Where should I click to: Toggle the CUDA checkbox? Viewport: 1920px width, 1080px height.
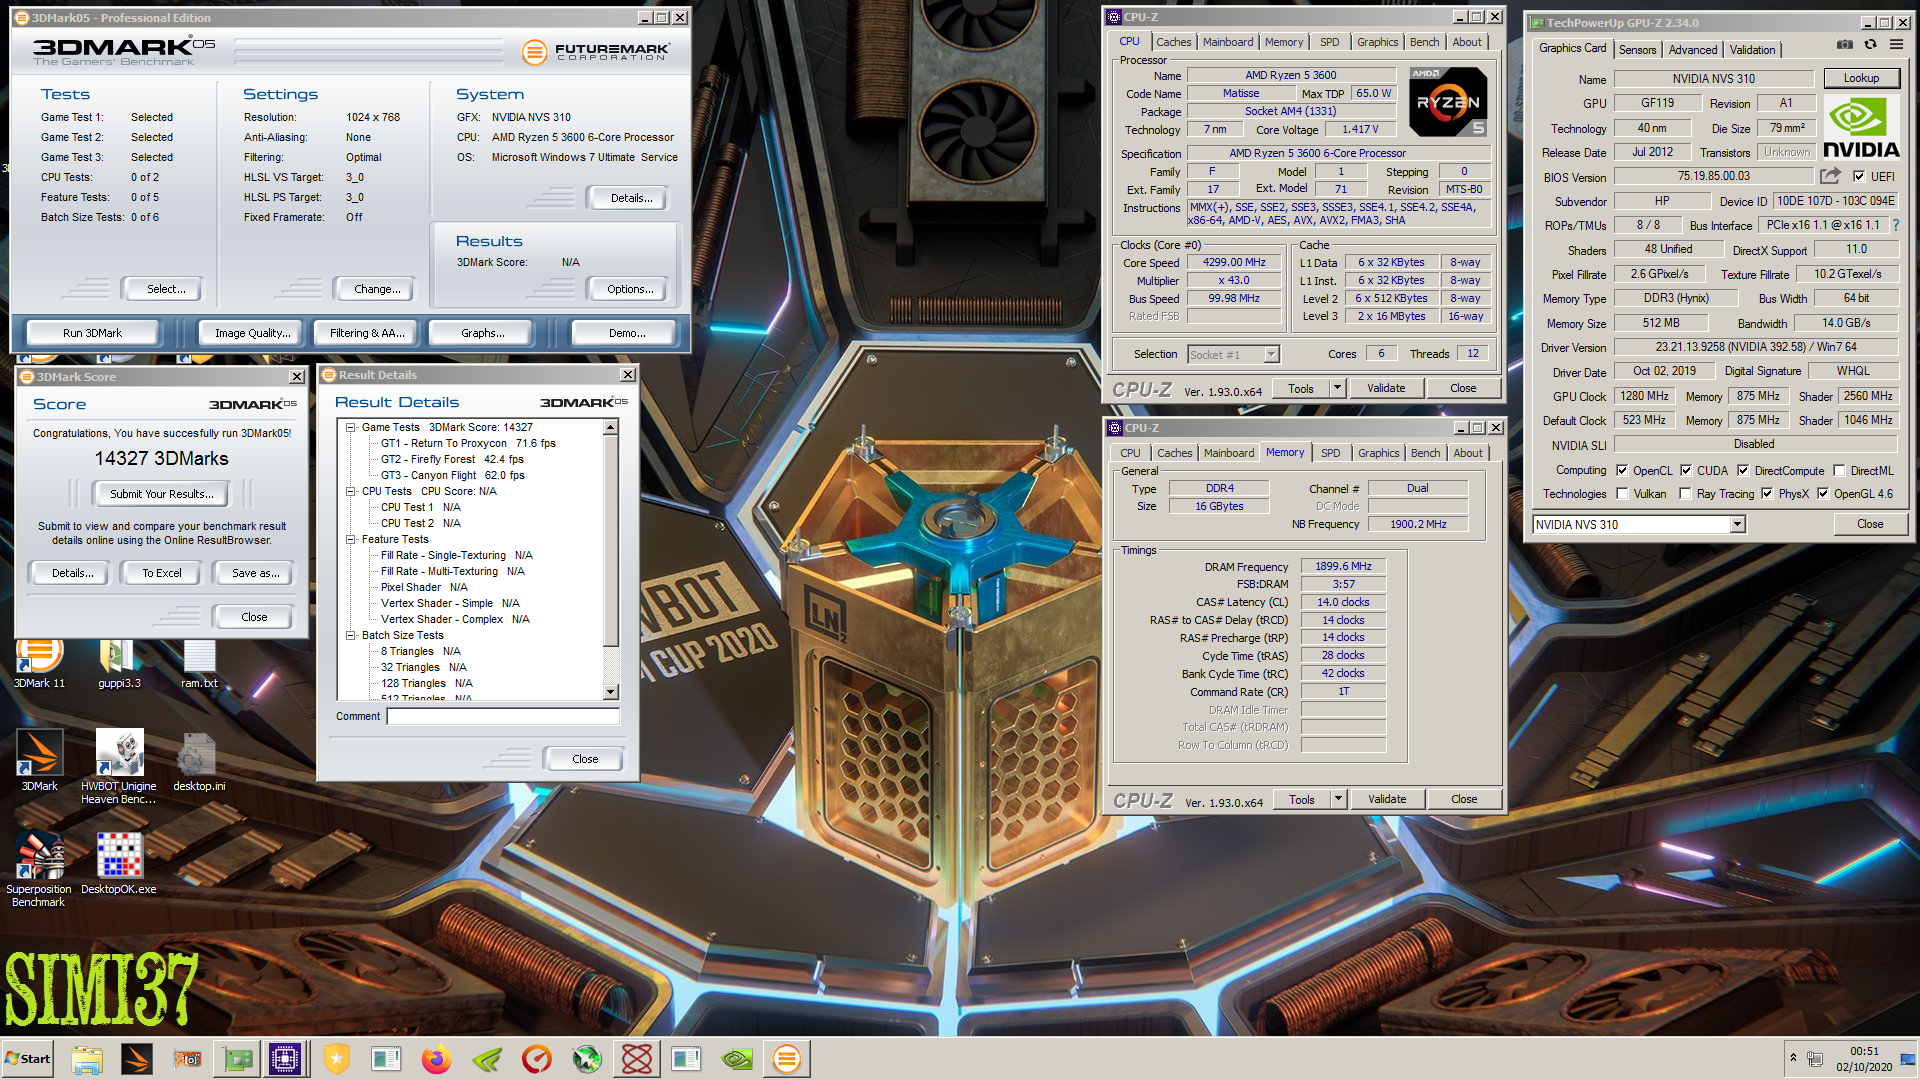pos(1686,470)
